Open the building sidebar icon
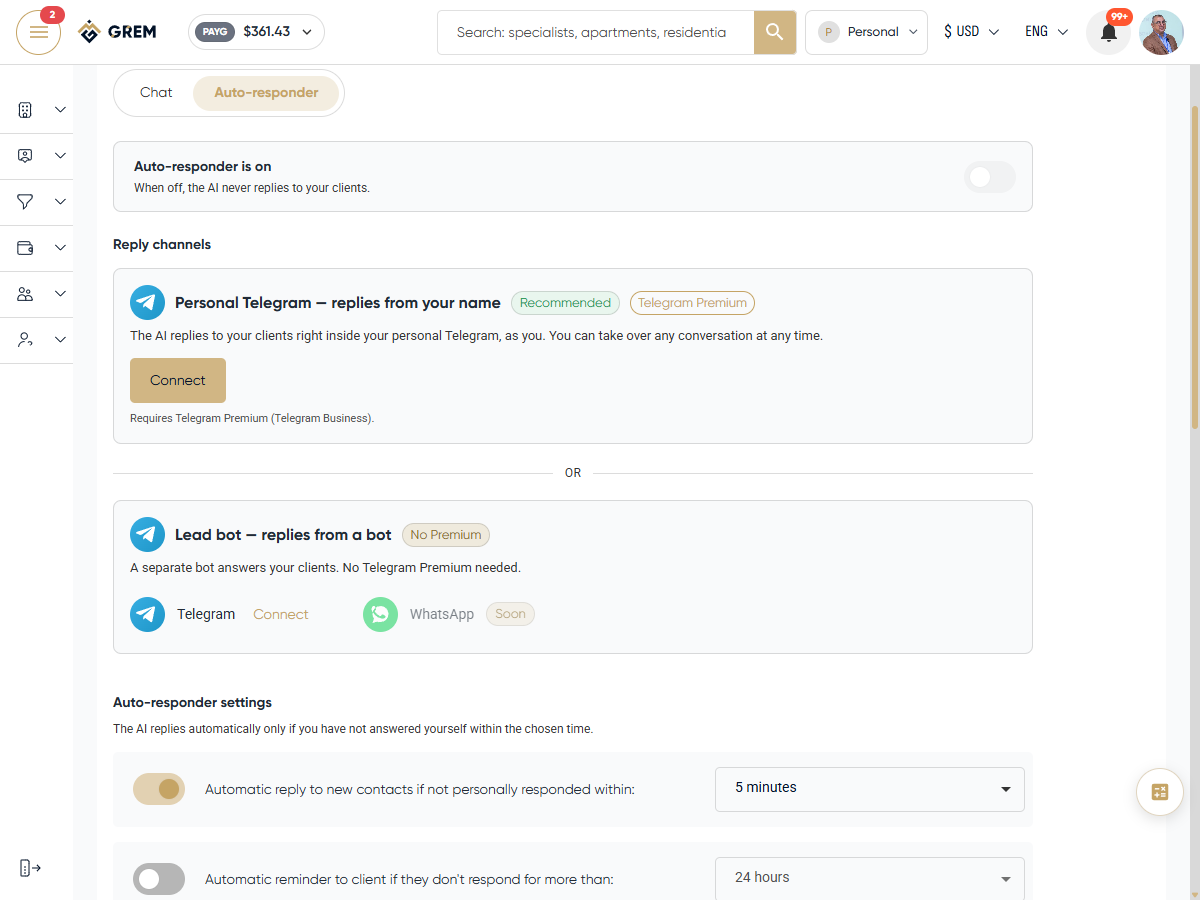1200x900 pixels. (x=26, y=110)
